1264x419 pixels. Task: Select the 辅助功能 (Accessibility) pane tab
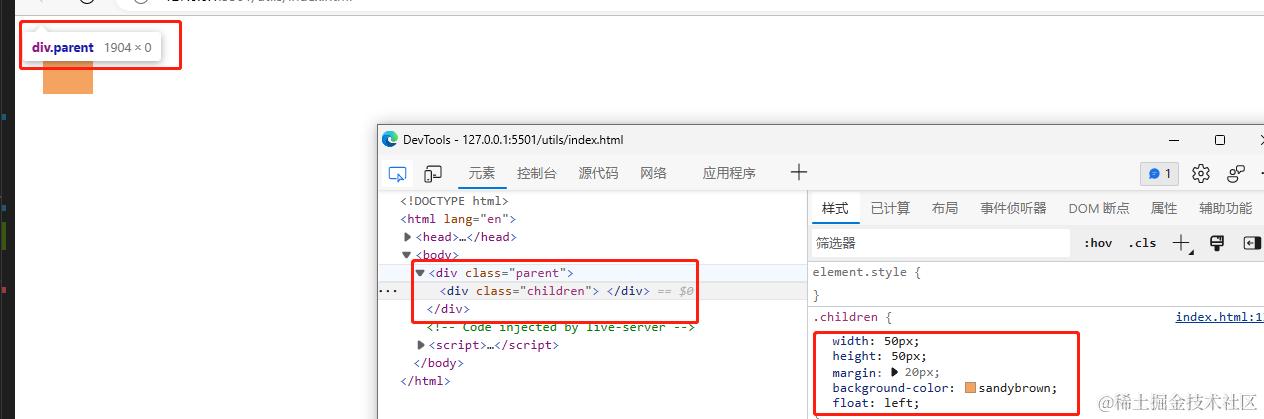[1225, 208]
